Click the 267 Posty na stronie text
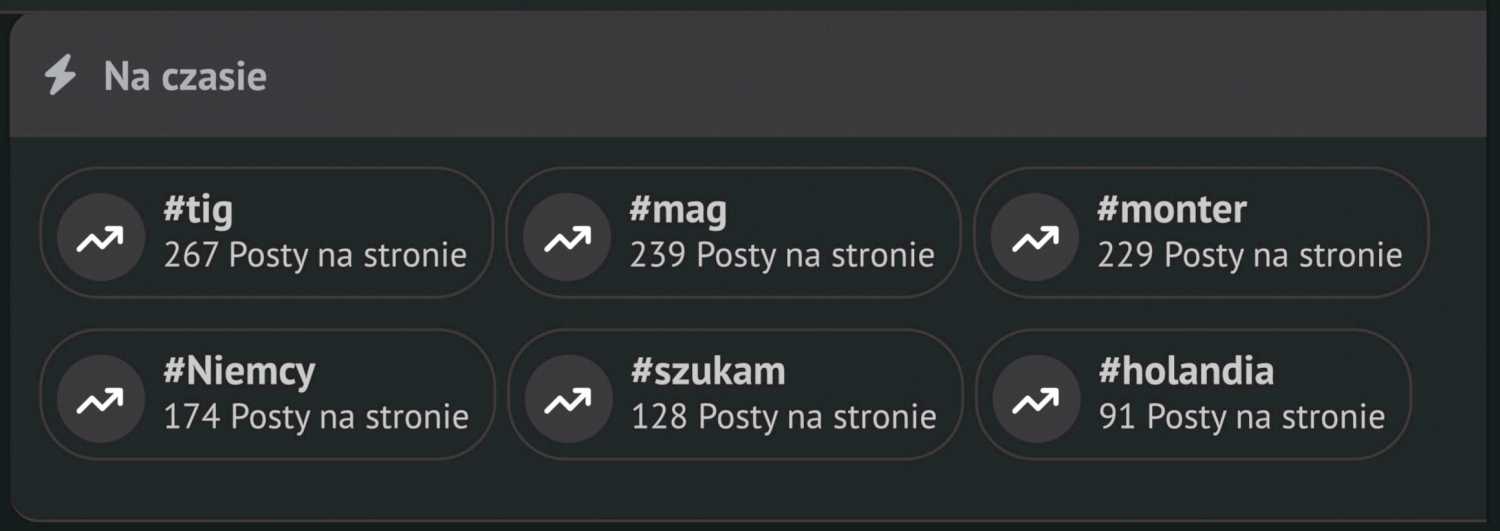This screenshot has height=531, width=1500. 315,255
